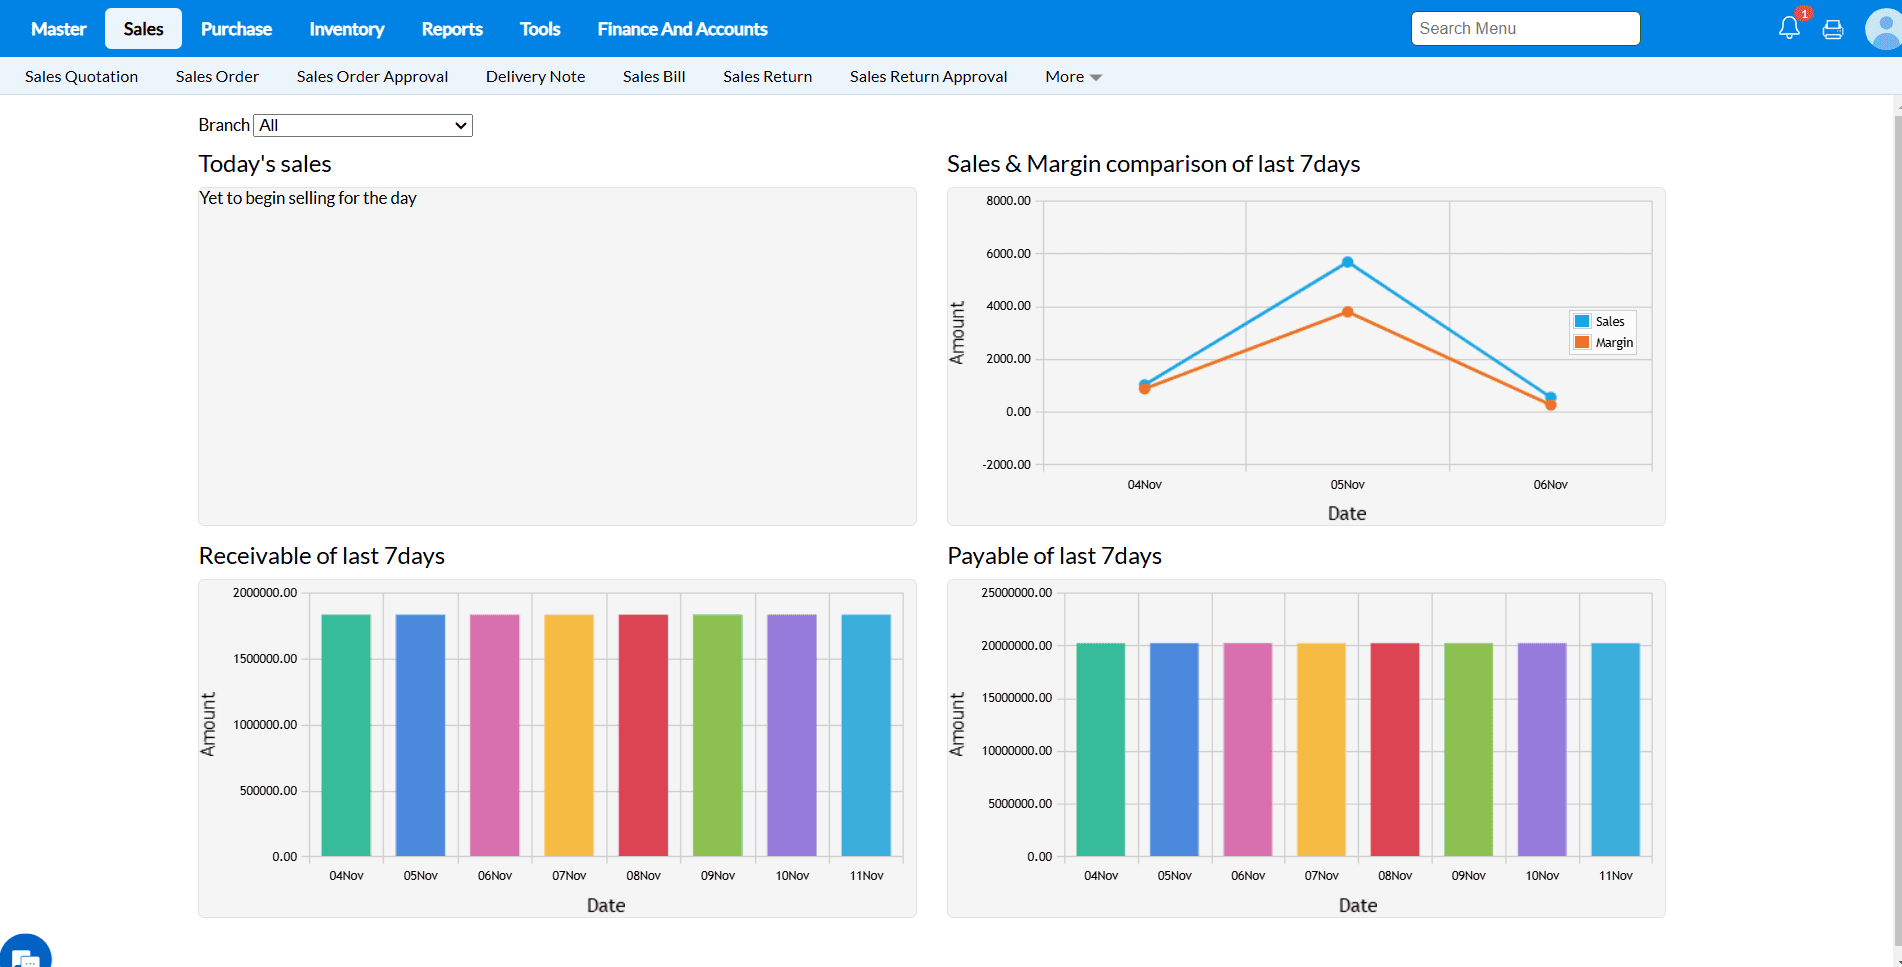The width and height of the screenshot is (1902, 967).
Task: Click the 05Nov Sales data point
Action: pos(1347,262)
